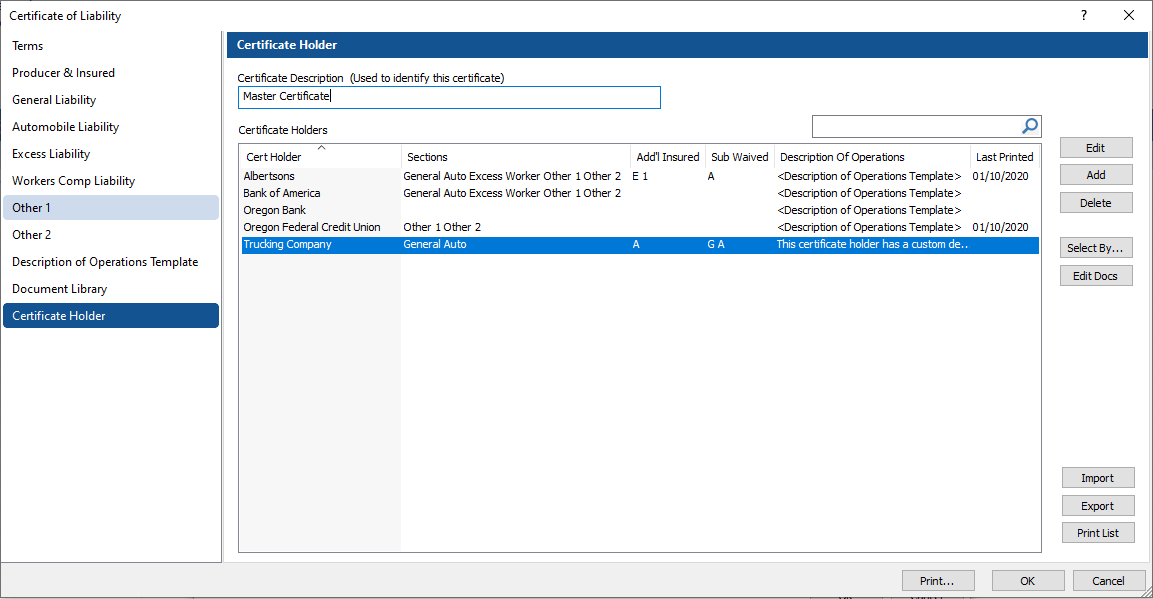Click the Add button

click(1096, 175)
